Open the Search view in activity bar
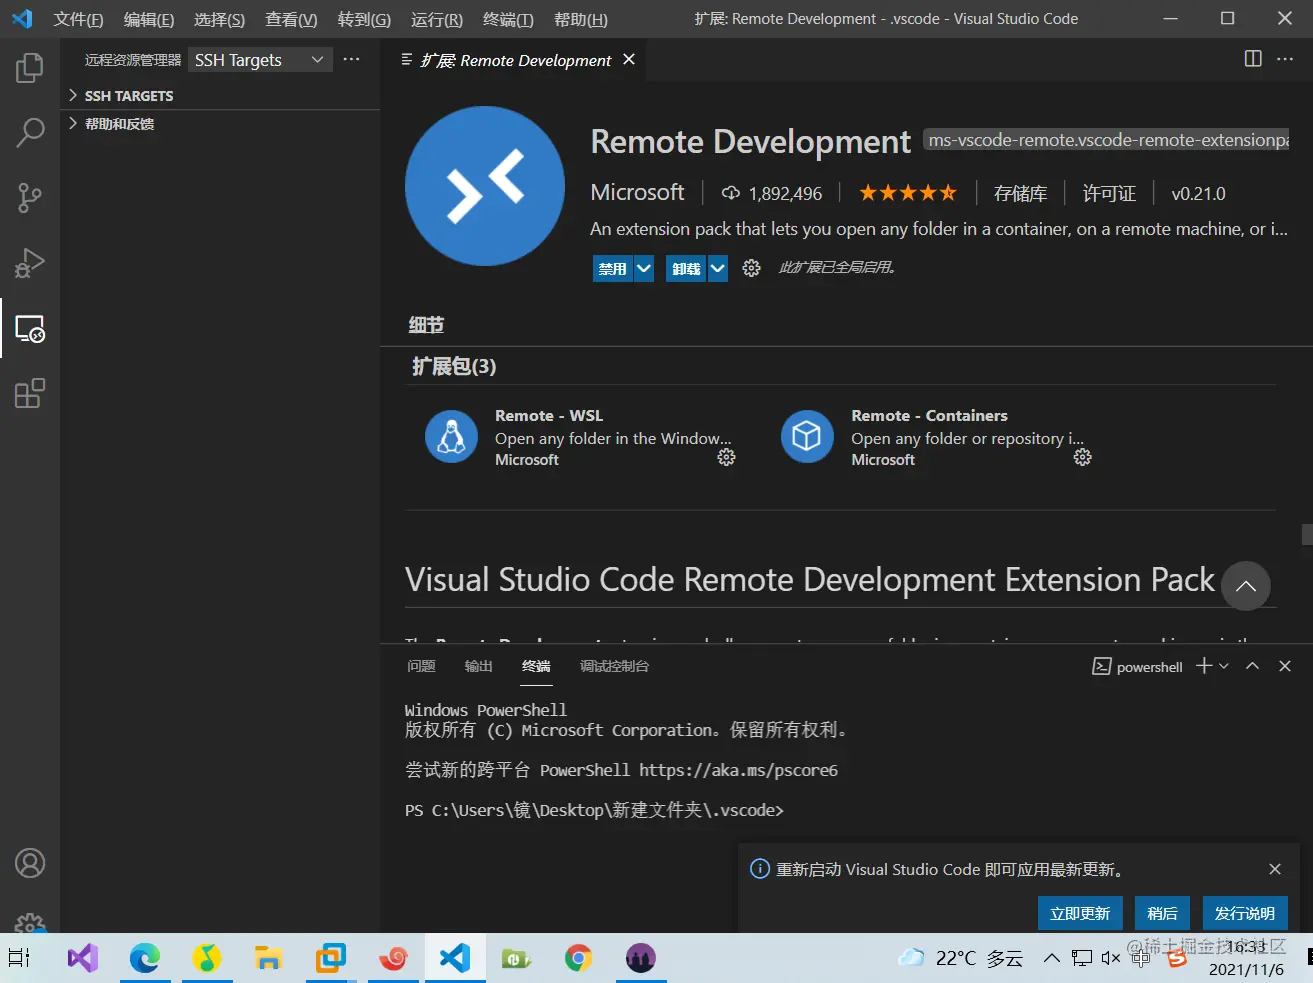 30,132
